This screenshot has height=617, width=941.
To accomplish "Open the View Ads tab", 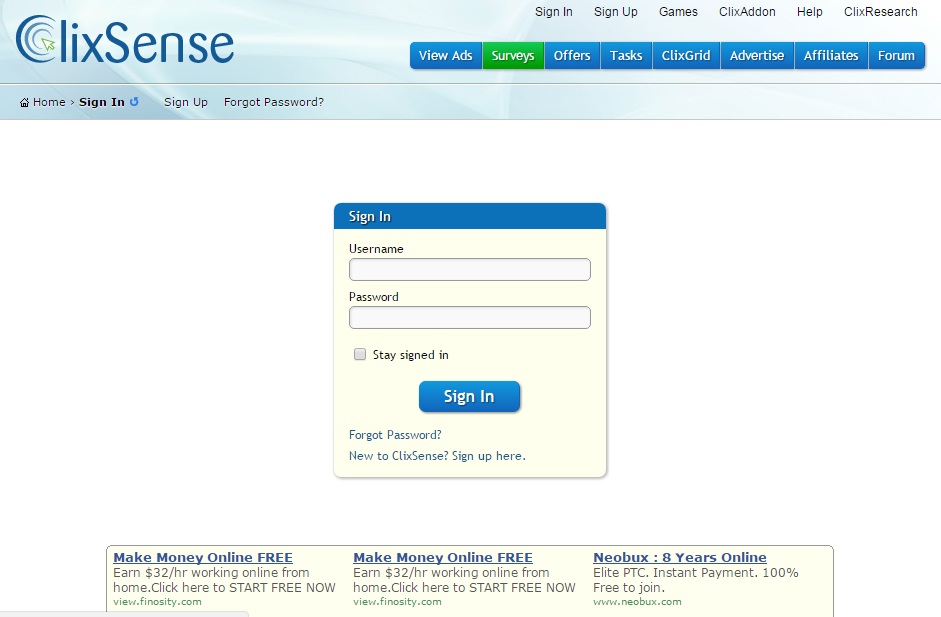I will point(446,56).
